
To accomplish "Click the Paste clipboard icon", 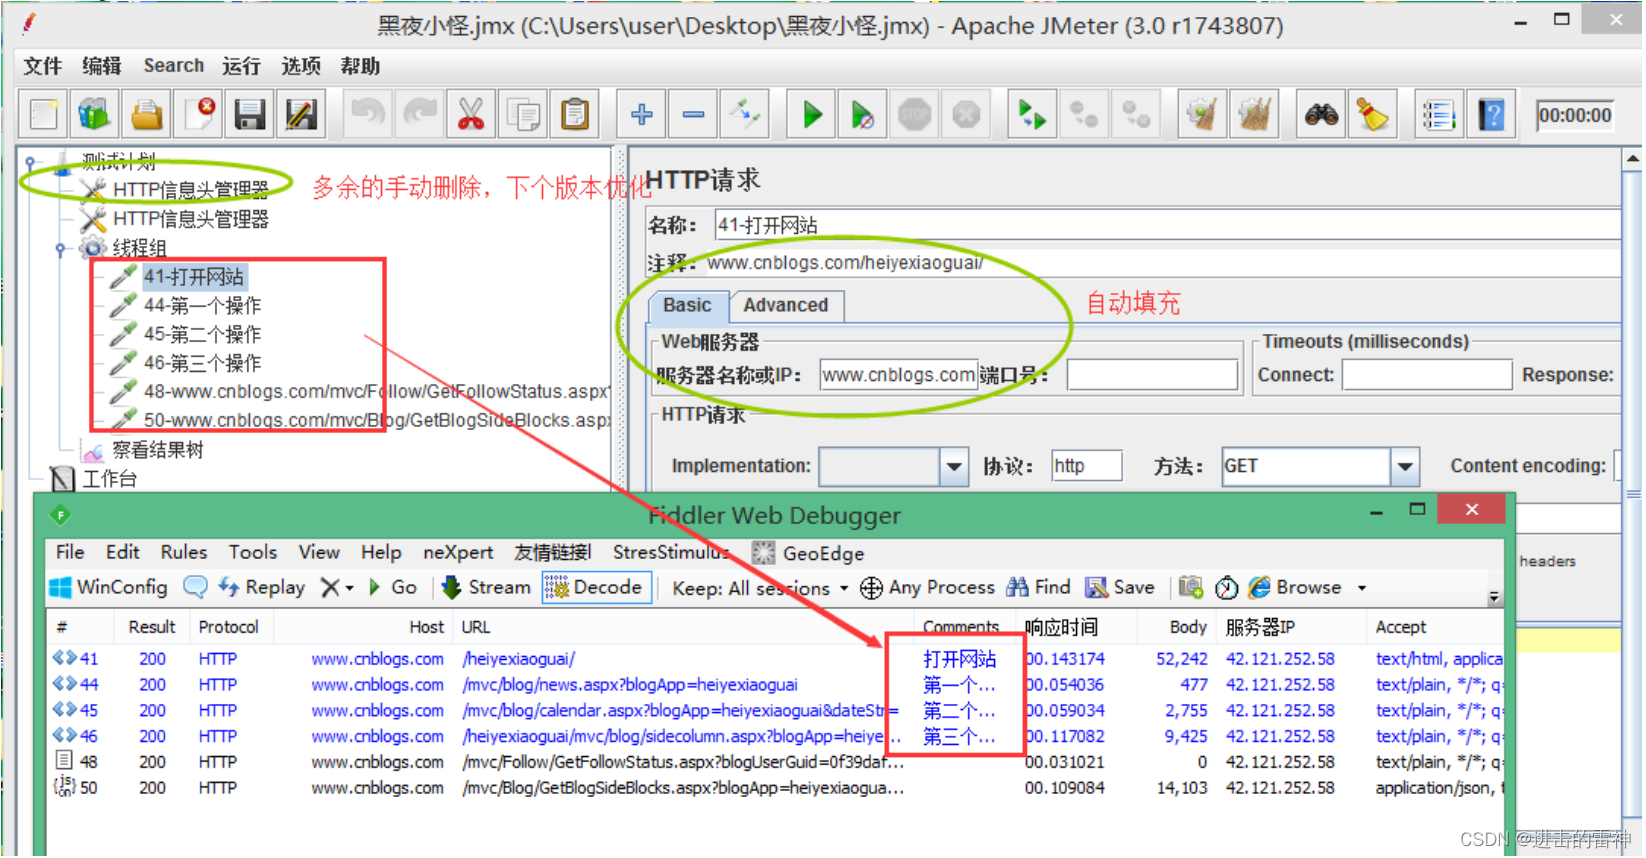I will (x=575, y=115).
